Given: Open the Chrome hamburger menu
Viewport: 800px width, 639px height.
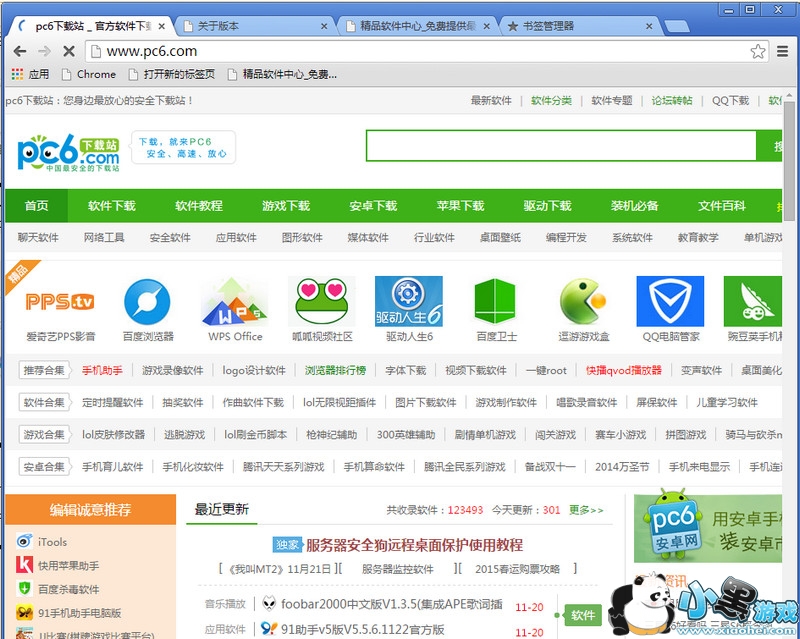Looking at the screenshot, I should [783, 51].
